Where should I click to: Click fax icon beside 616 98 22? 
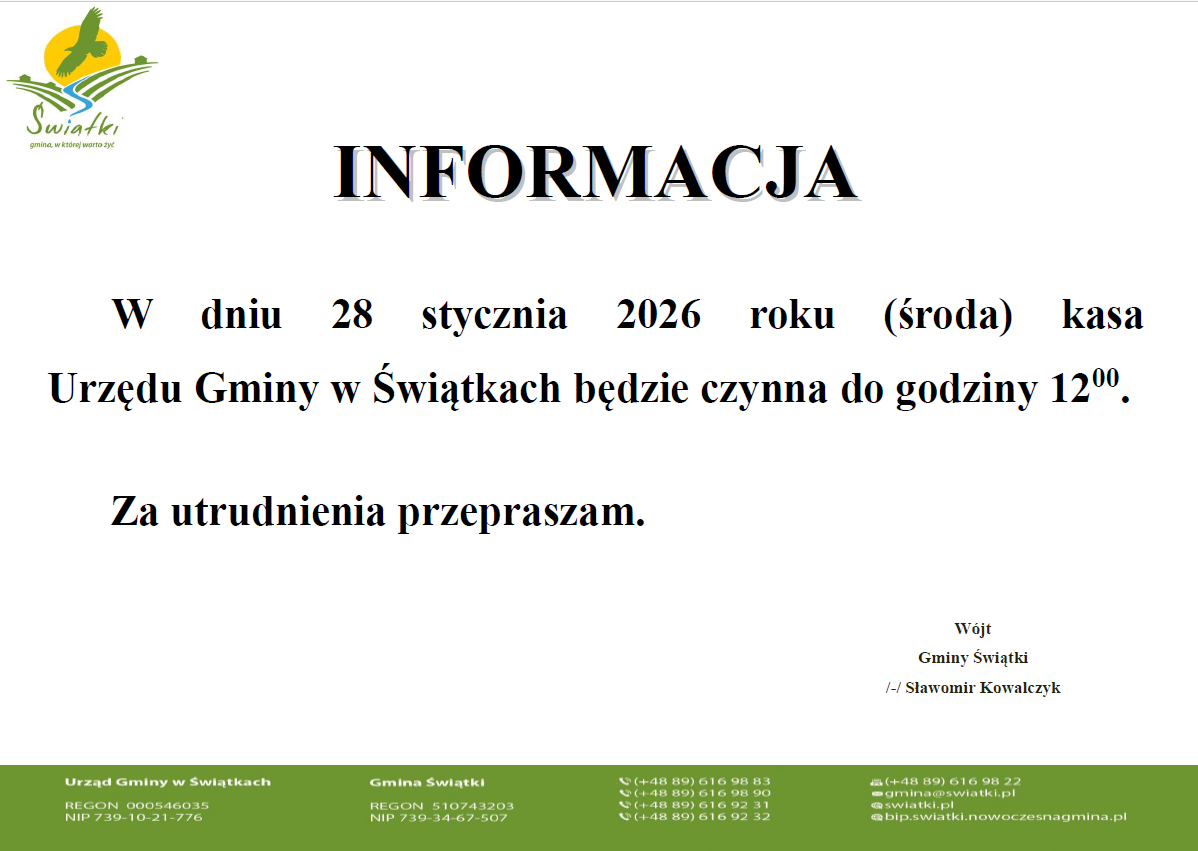click(x=876, y=782)
